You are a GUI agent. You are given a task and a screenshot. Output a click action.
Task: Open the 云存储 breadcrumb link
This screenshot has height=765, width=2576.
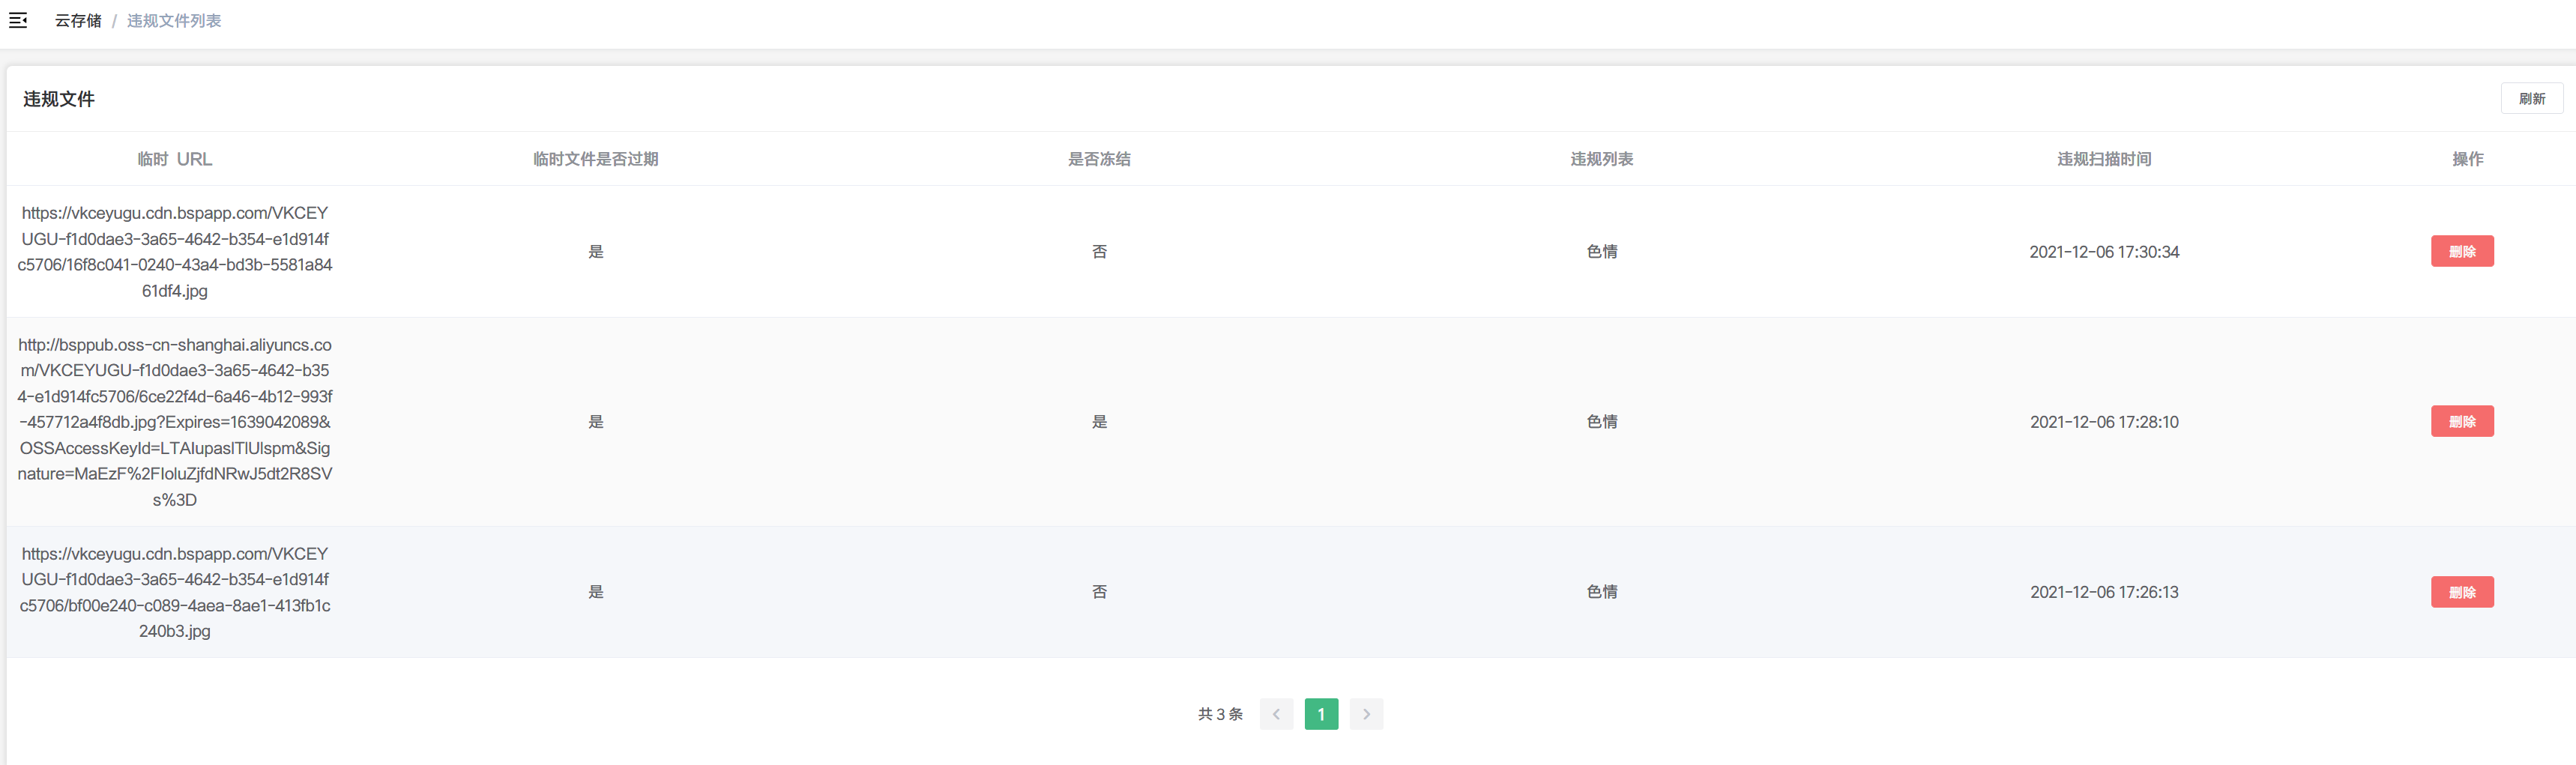click(x=78, y=21)
